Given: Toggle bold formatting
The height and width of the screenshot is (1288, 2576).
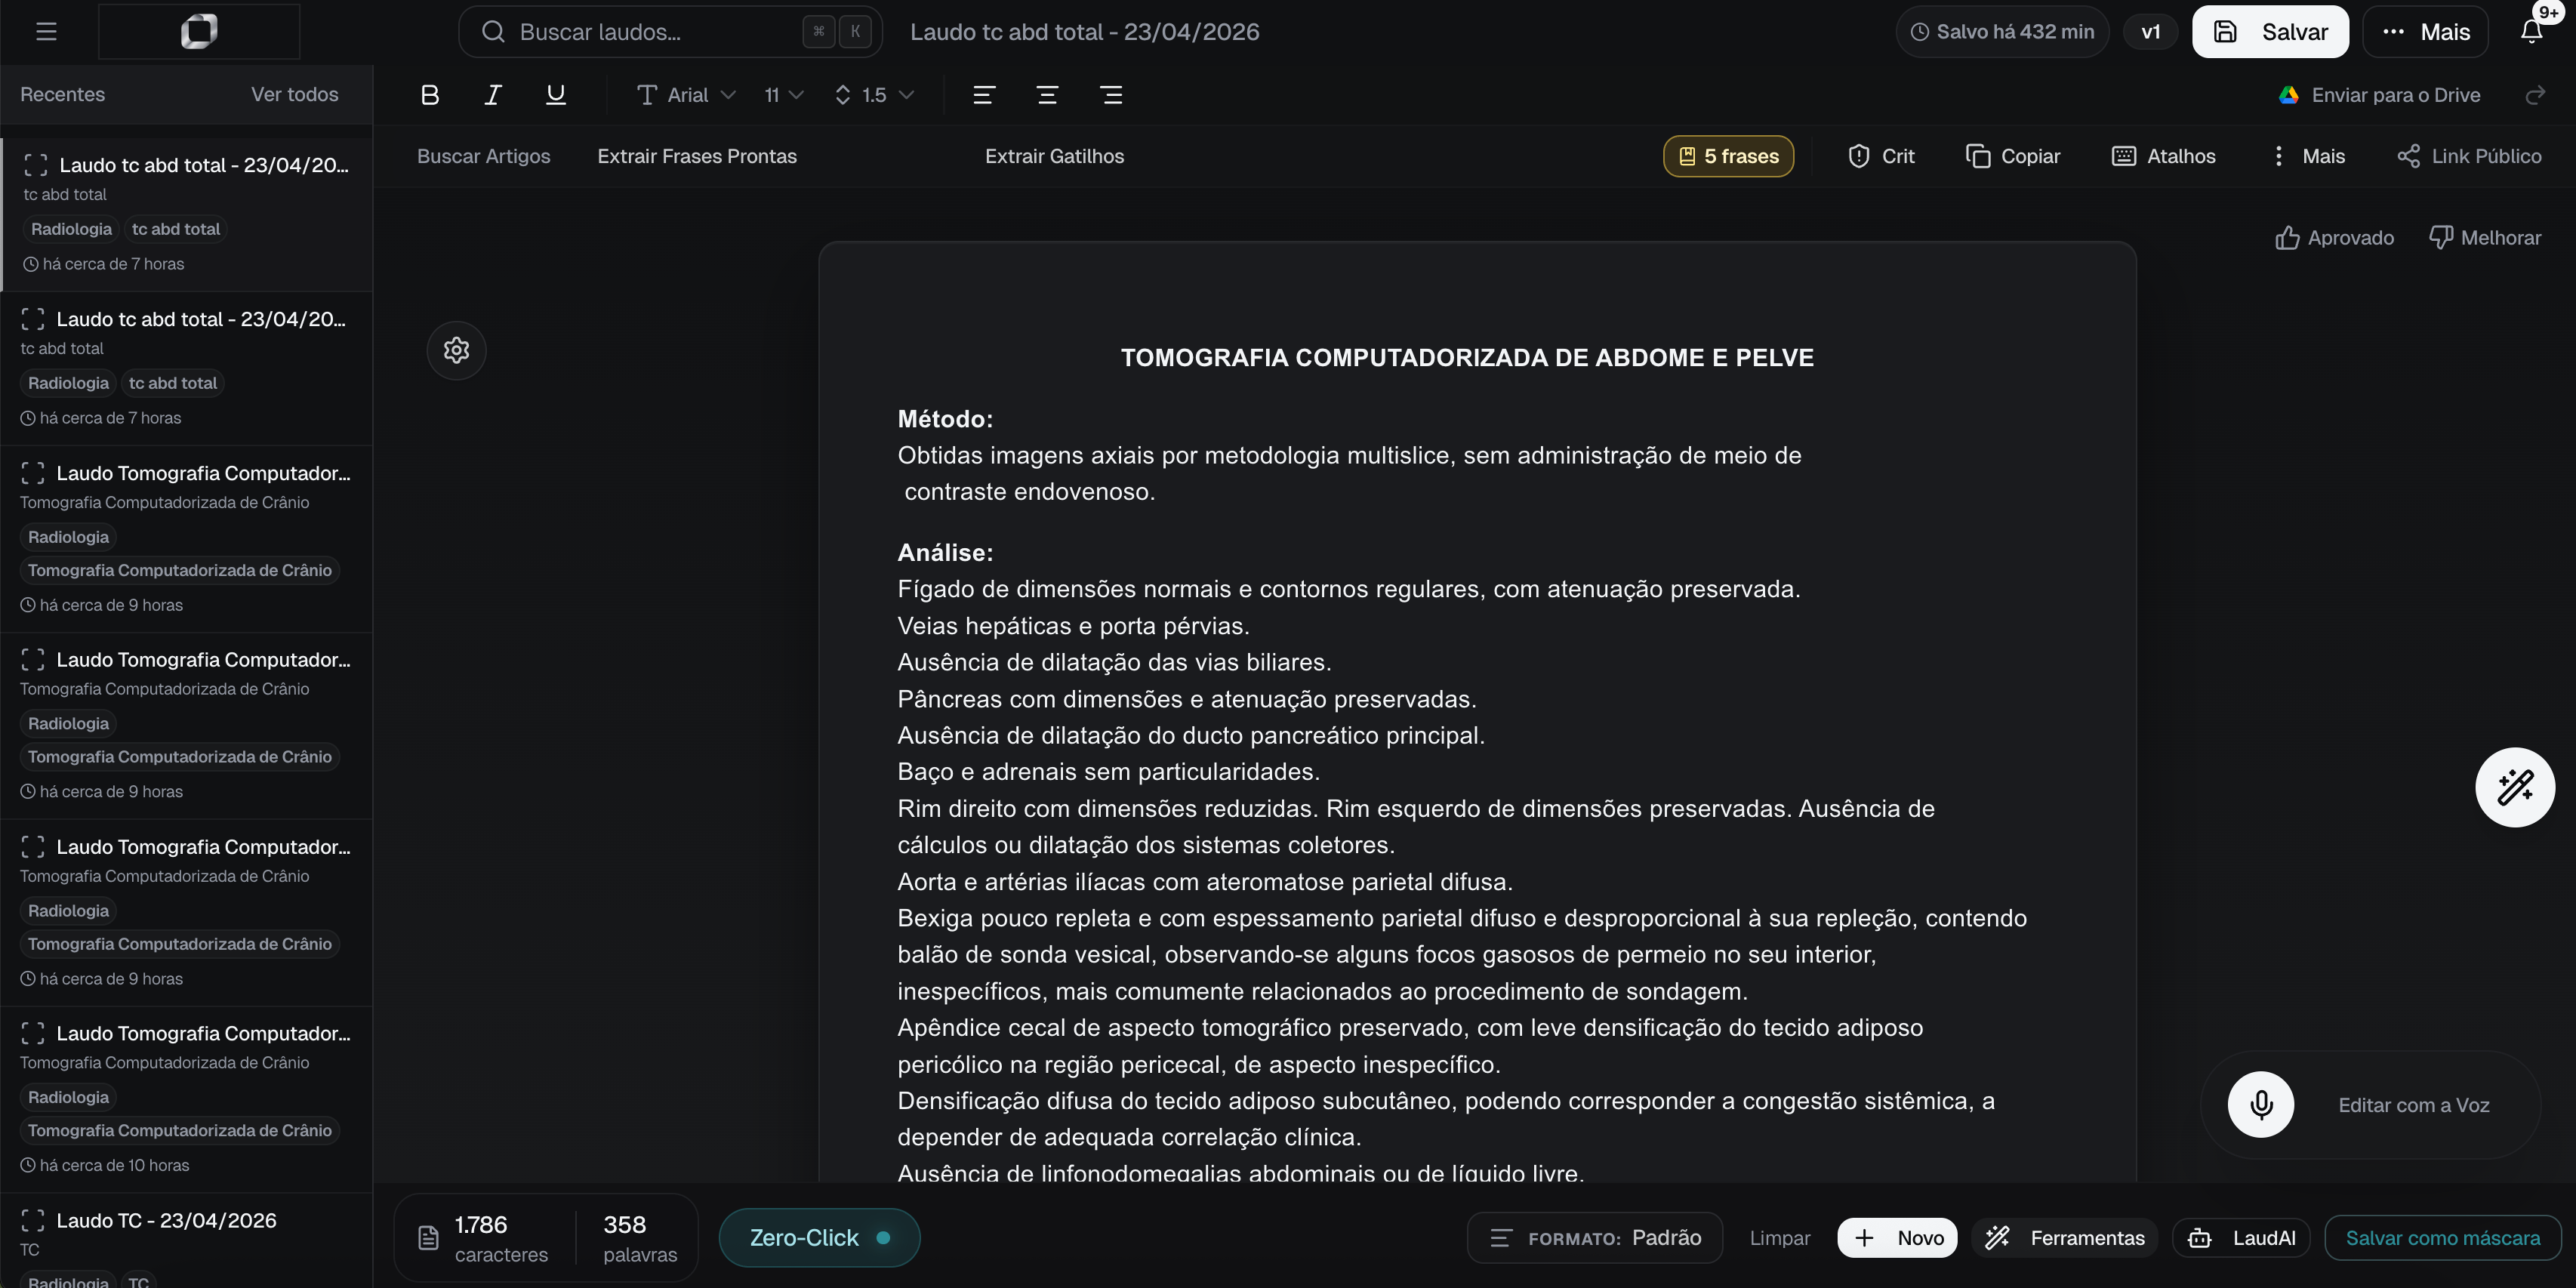Looking at the screenshot, I should (x=430, y=94).
